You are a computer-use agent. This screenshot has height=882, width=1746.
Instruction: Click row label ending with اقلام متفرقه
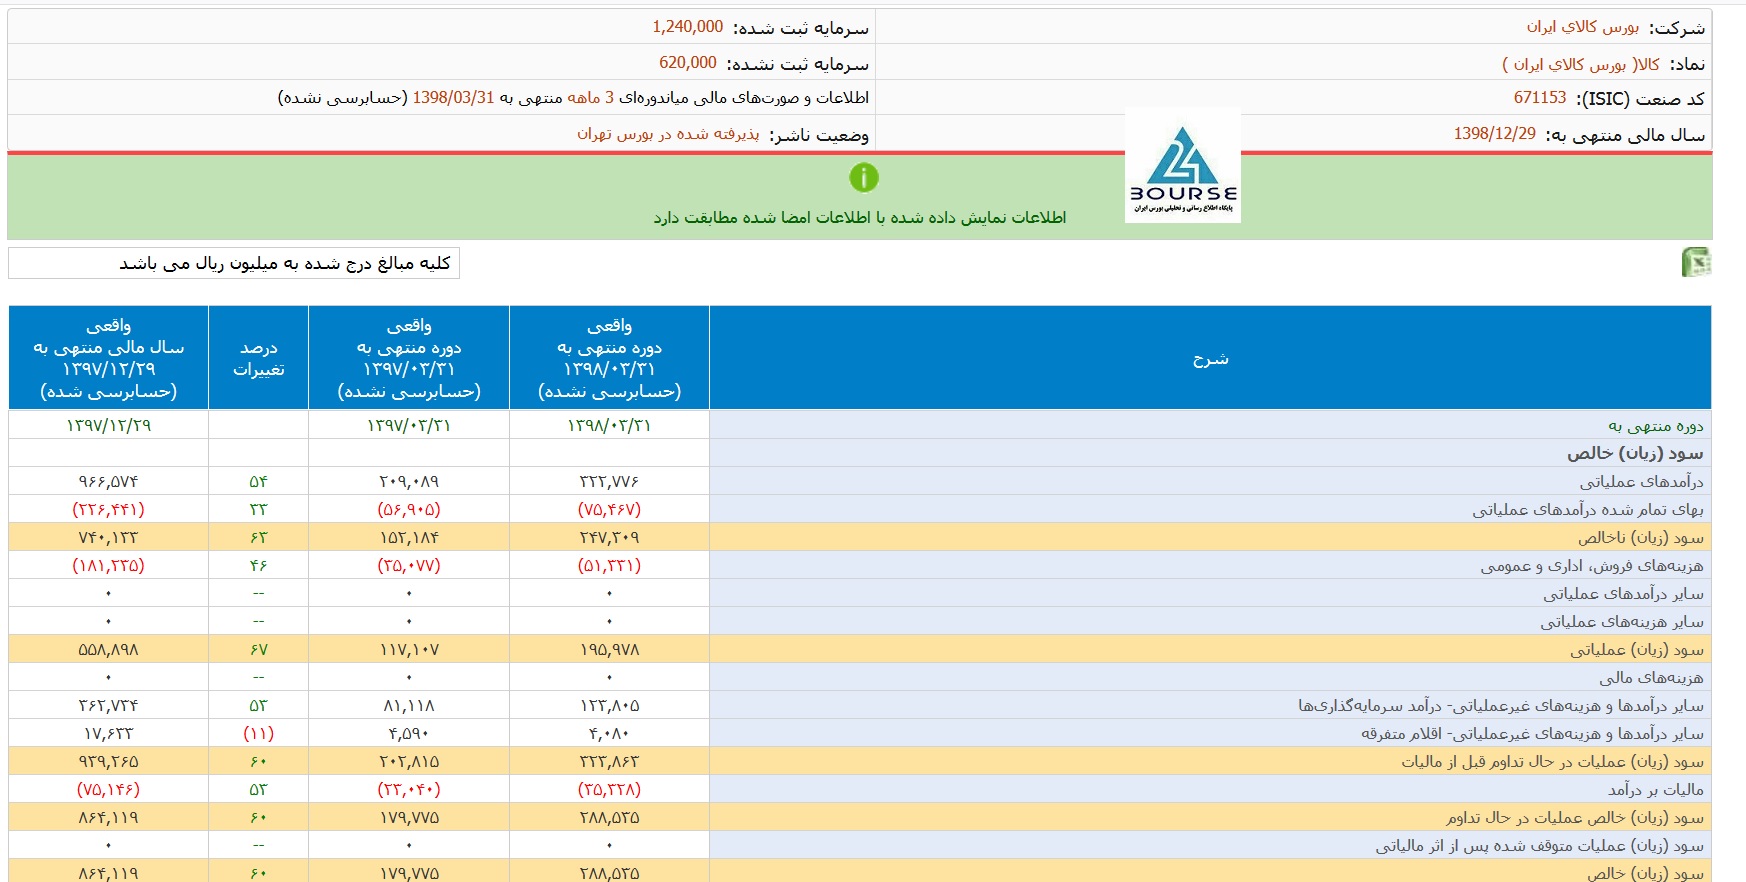[x=1532, y=734]
